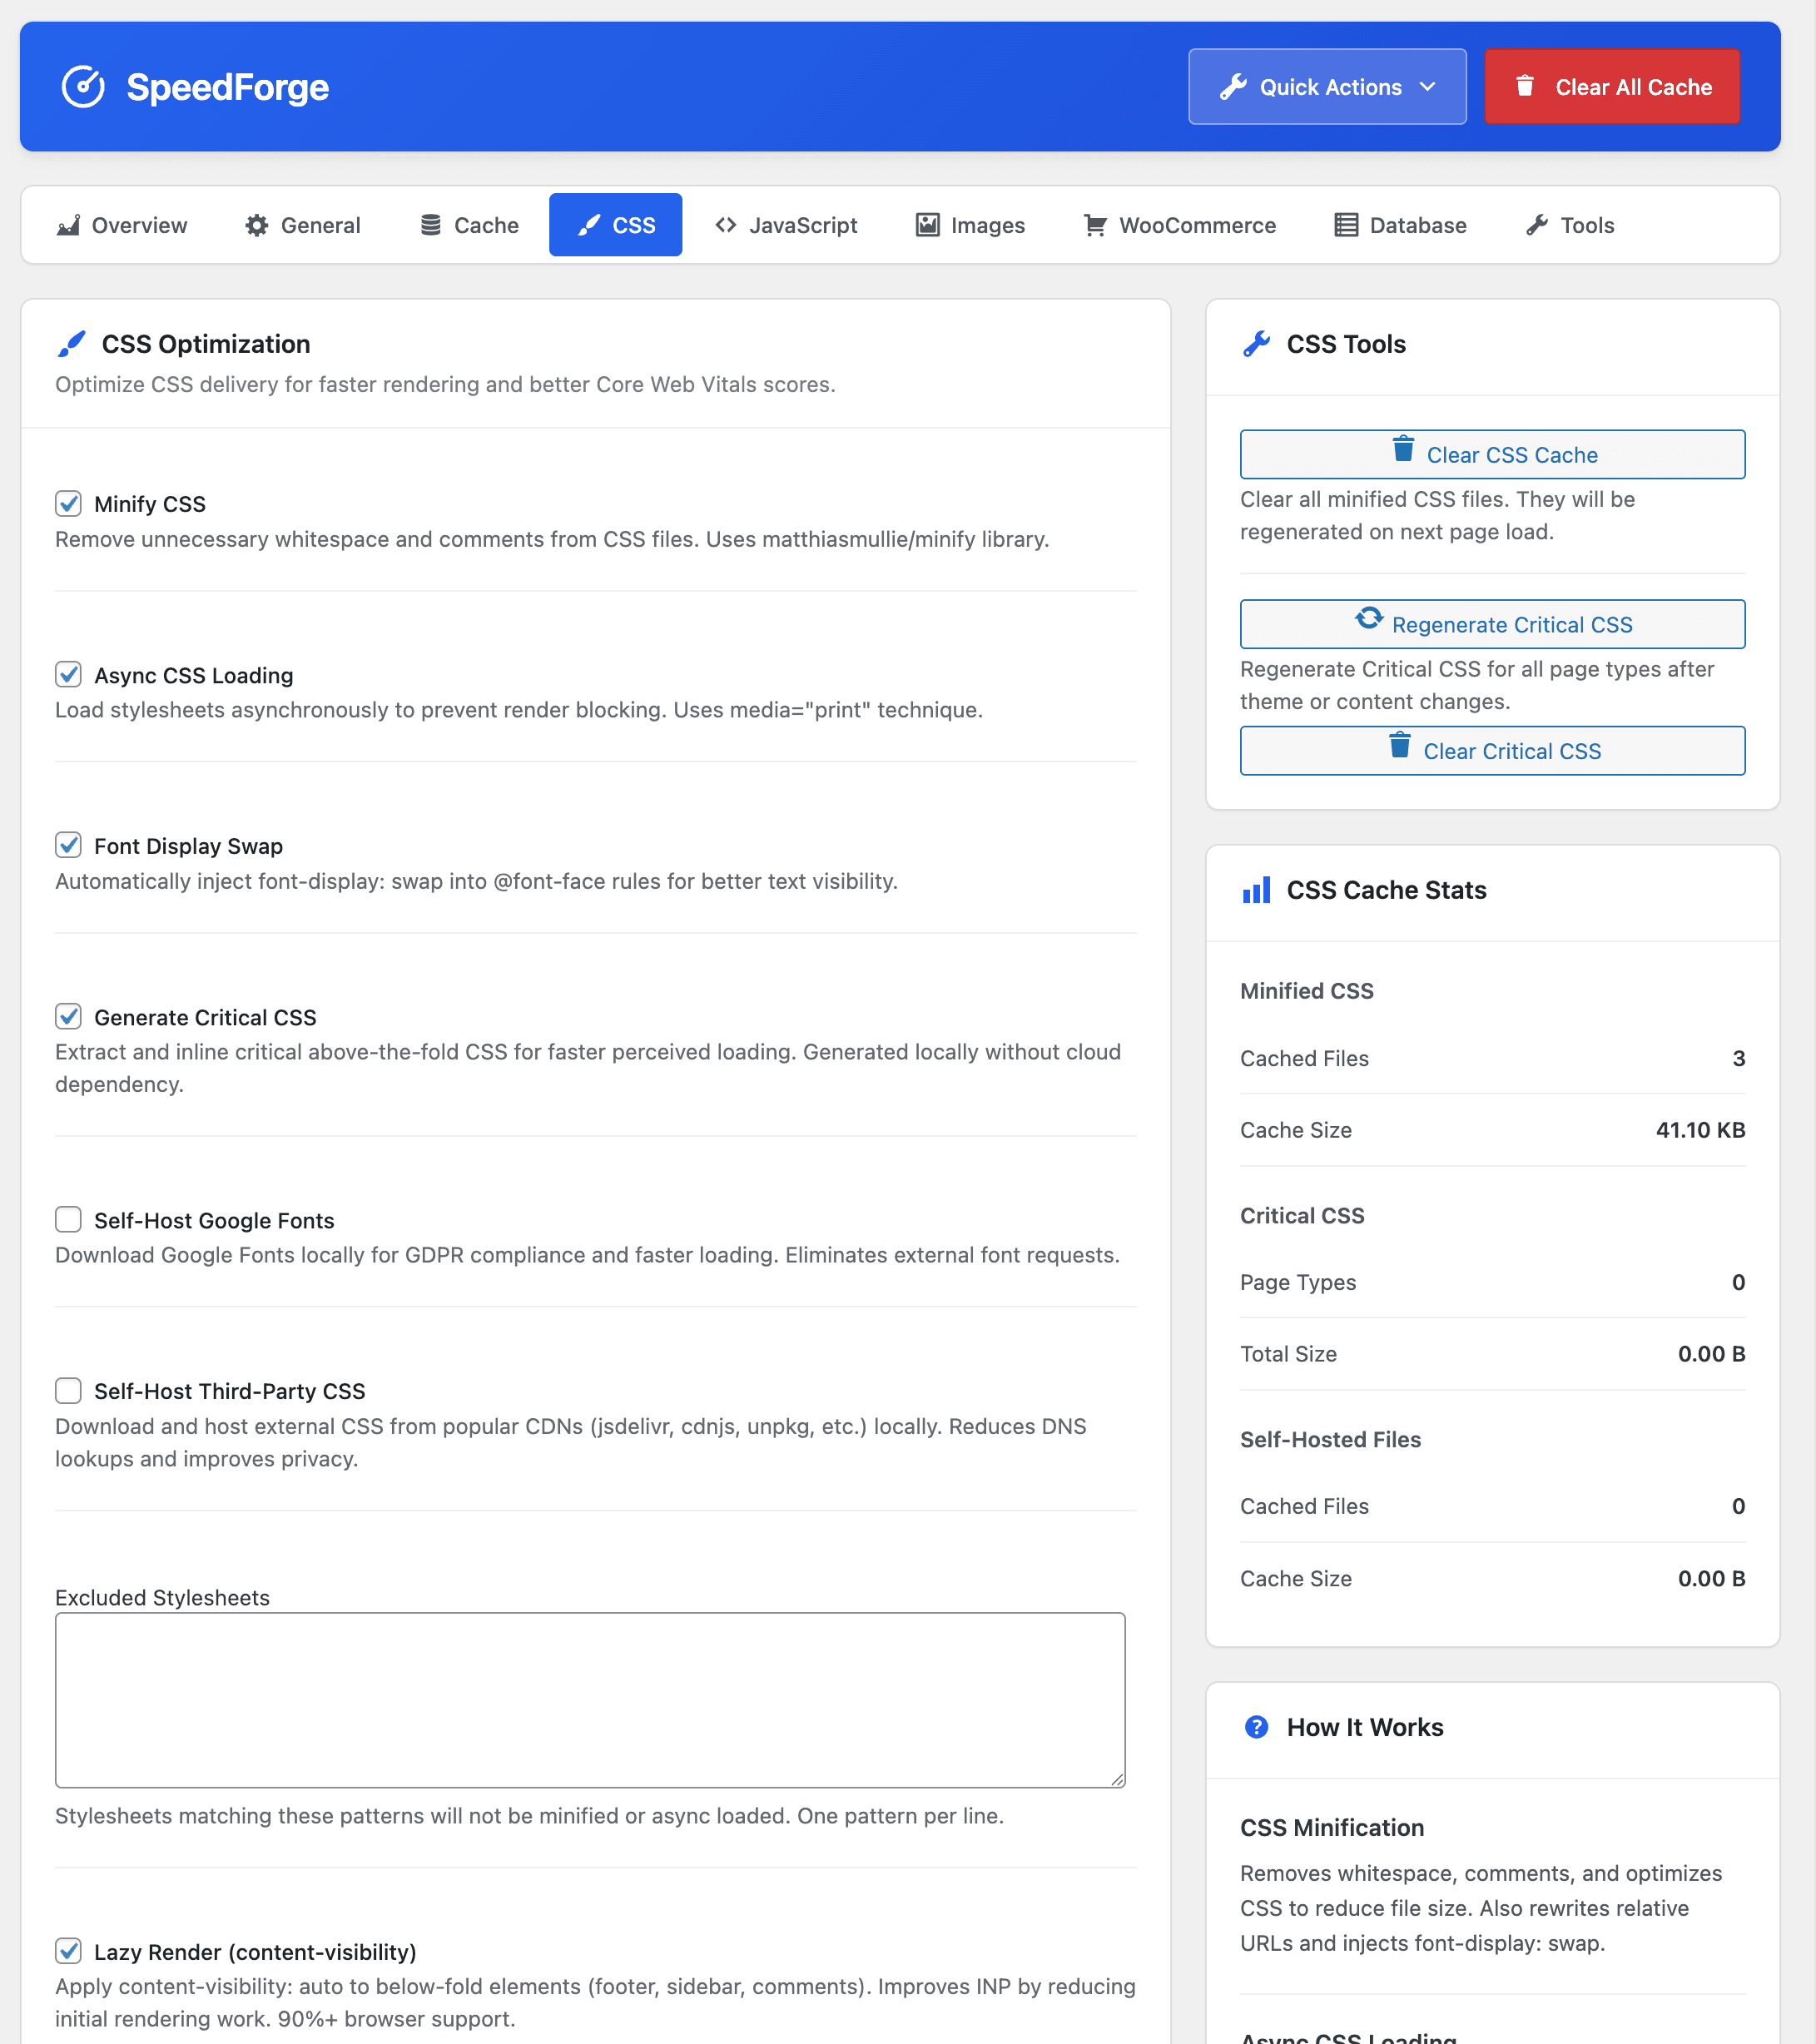This screenshot has height=2044, width=1816.
Task: Click the Regenerate Critical CSS button
Action: pyautogui.click(x=1492, y=624)
